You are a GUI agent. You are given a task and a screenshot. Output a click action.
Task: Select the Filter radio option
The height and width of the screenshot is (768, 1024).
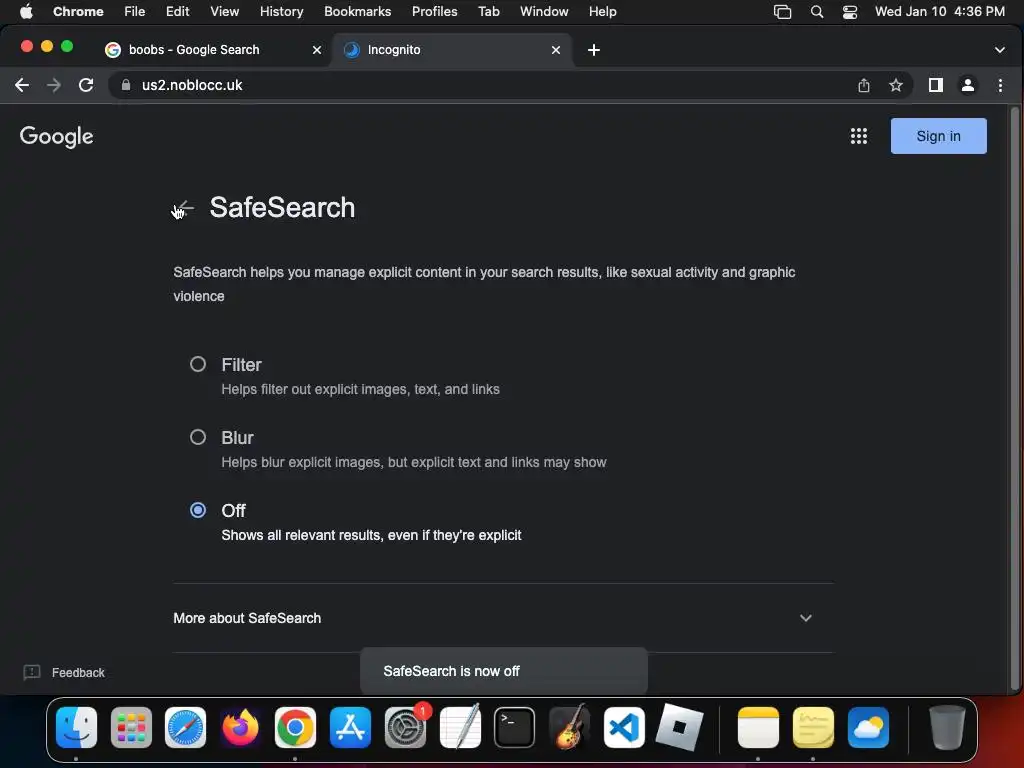[x=198, y=364]
